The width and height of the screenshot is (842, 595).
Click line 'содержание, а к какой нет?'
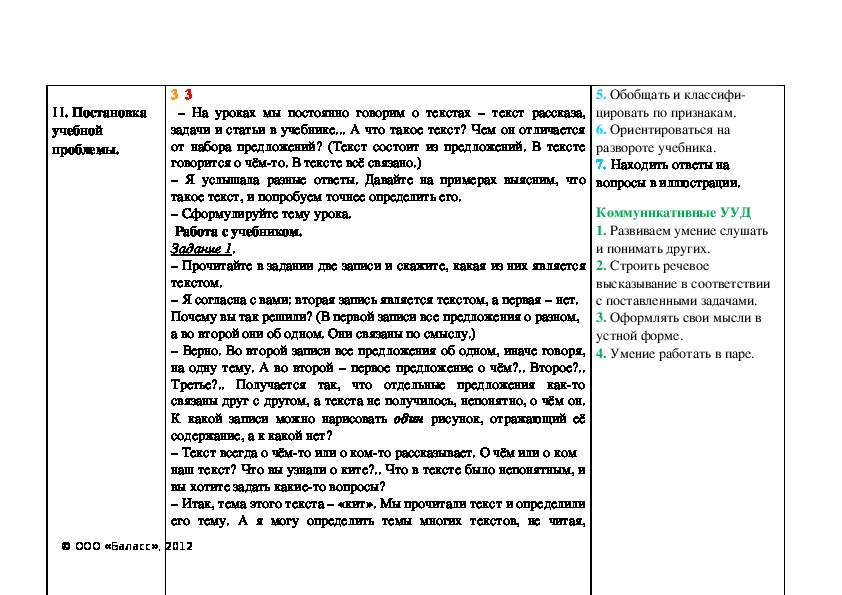click(252, 436)
